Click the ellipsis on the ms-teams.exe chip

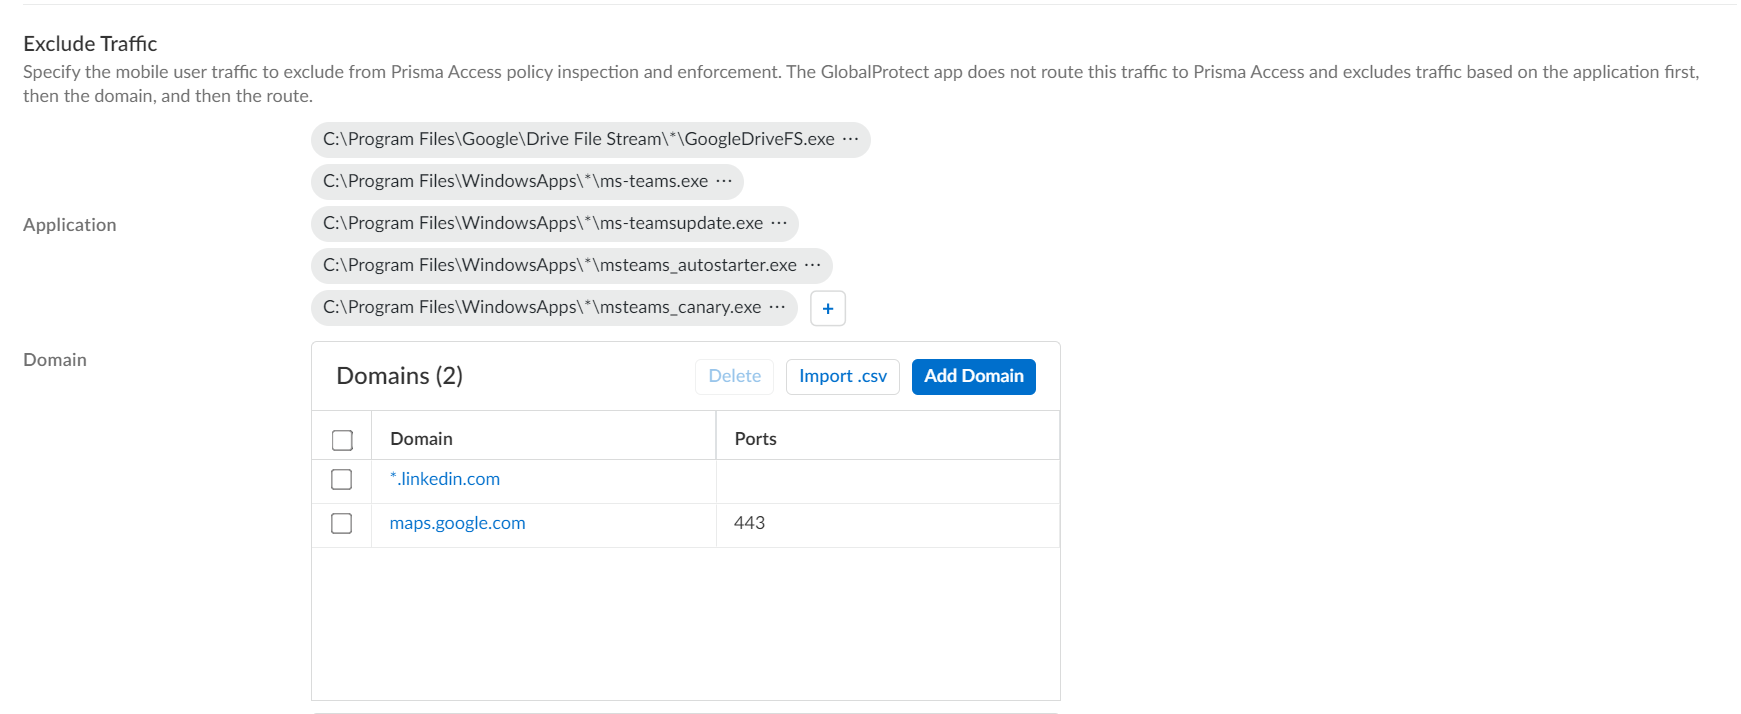724,181
